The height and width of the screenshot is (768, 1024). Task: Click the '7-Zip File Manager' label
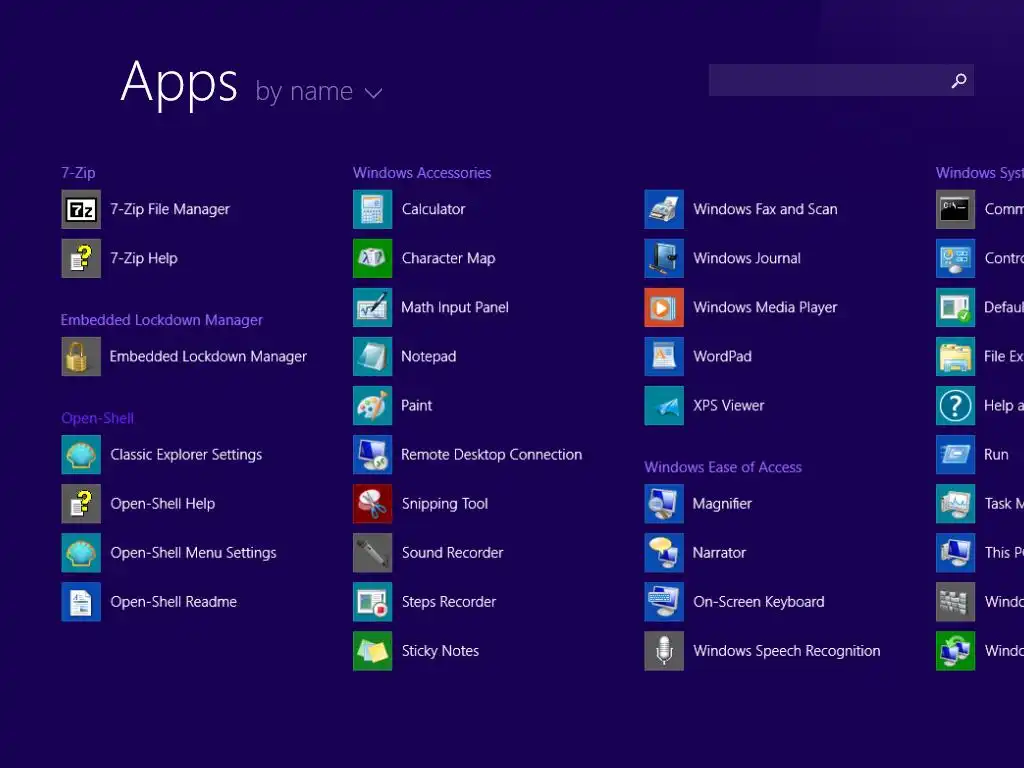pos(170,209)
